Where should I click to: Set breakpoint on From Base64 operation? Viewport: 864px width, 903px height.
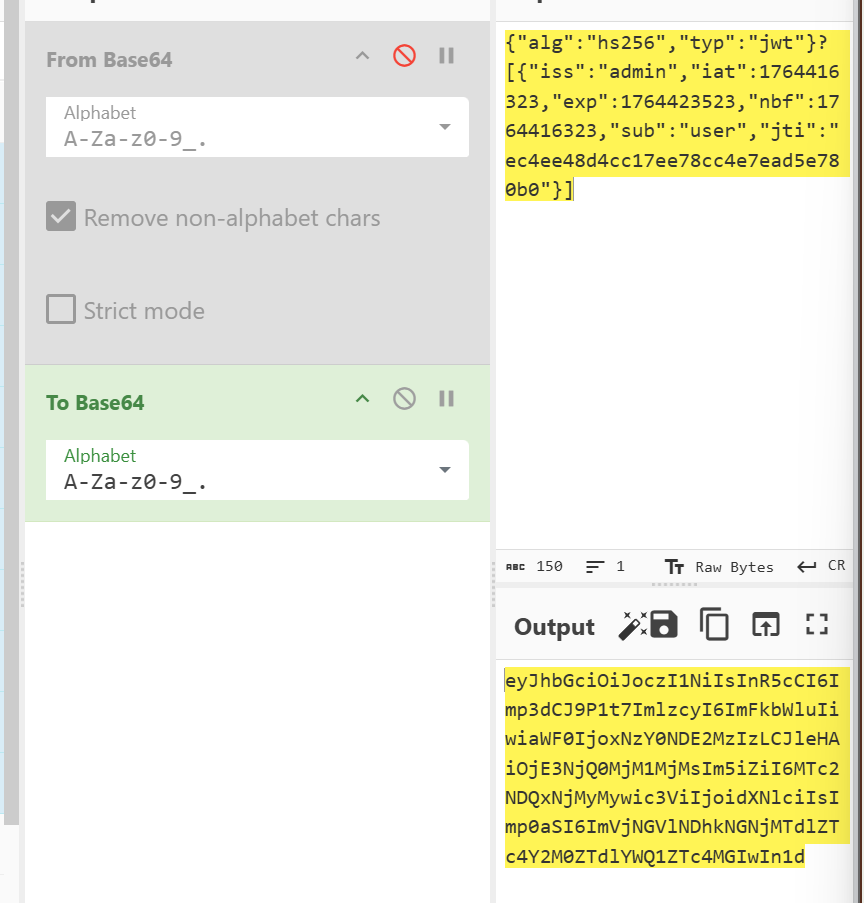click(x=447, y=56)
